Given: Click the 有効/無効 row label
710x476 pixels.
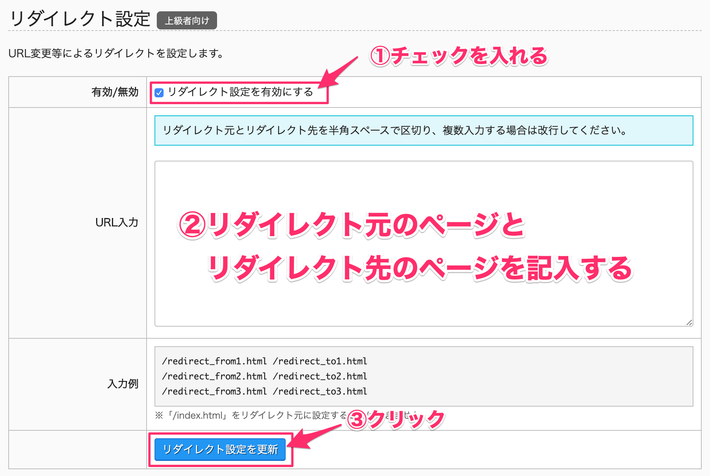Looking at the screenshot, I should point(113,92).
